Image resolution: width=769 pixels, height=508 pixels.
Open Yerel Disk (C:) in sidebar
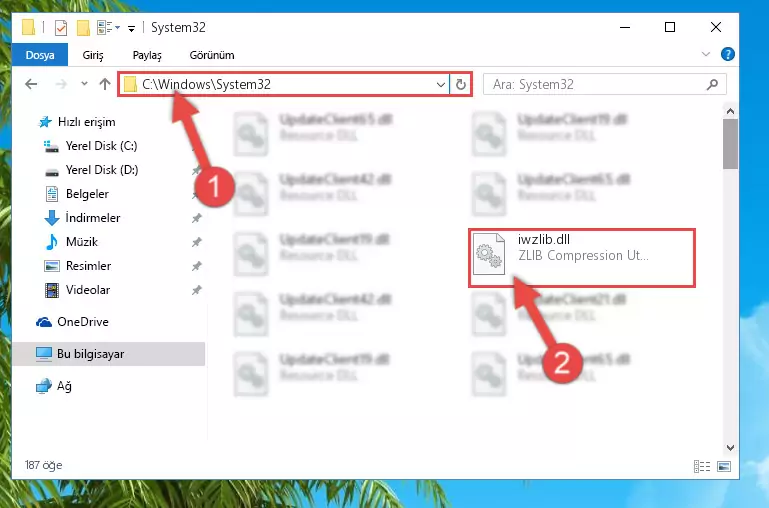coord(101,146)
